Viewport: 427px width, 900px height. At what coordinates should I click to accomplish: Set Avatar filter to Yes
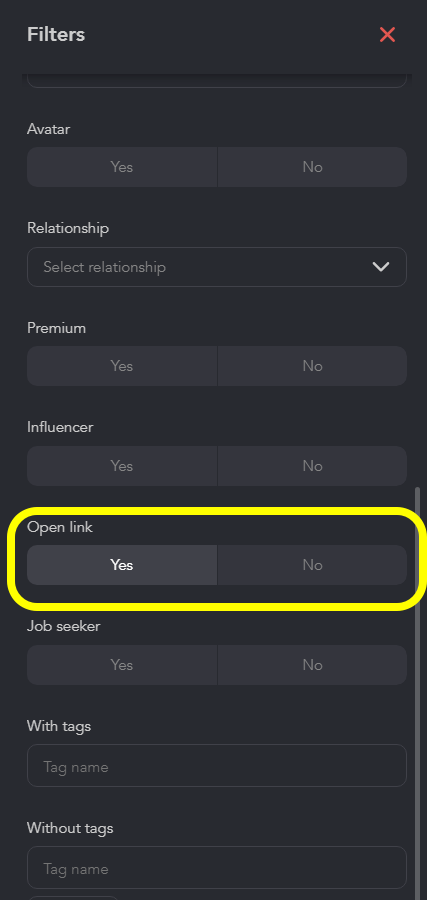(122, 167)
